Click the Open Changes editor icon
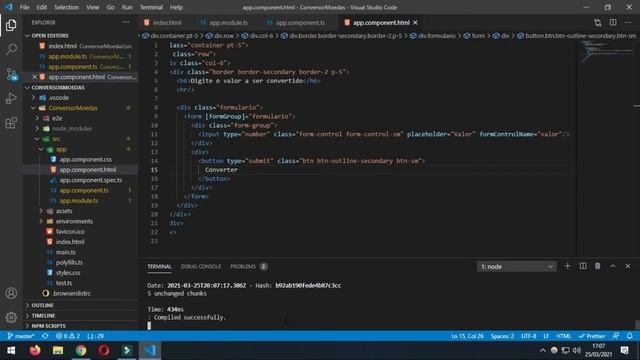The image size is (640, 360). (x=598, y=22)
